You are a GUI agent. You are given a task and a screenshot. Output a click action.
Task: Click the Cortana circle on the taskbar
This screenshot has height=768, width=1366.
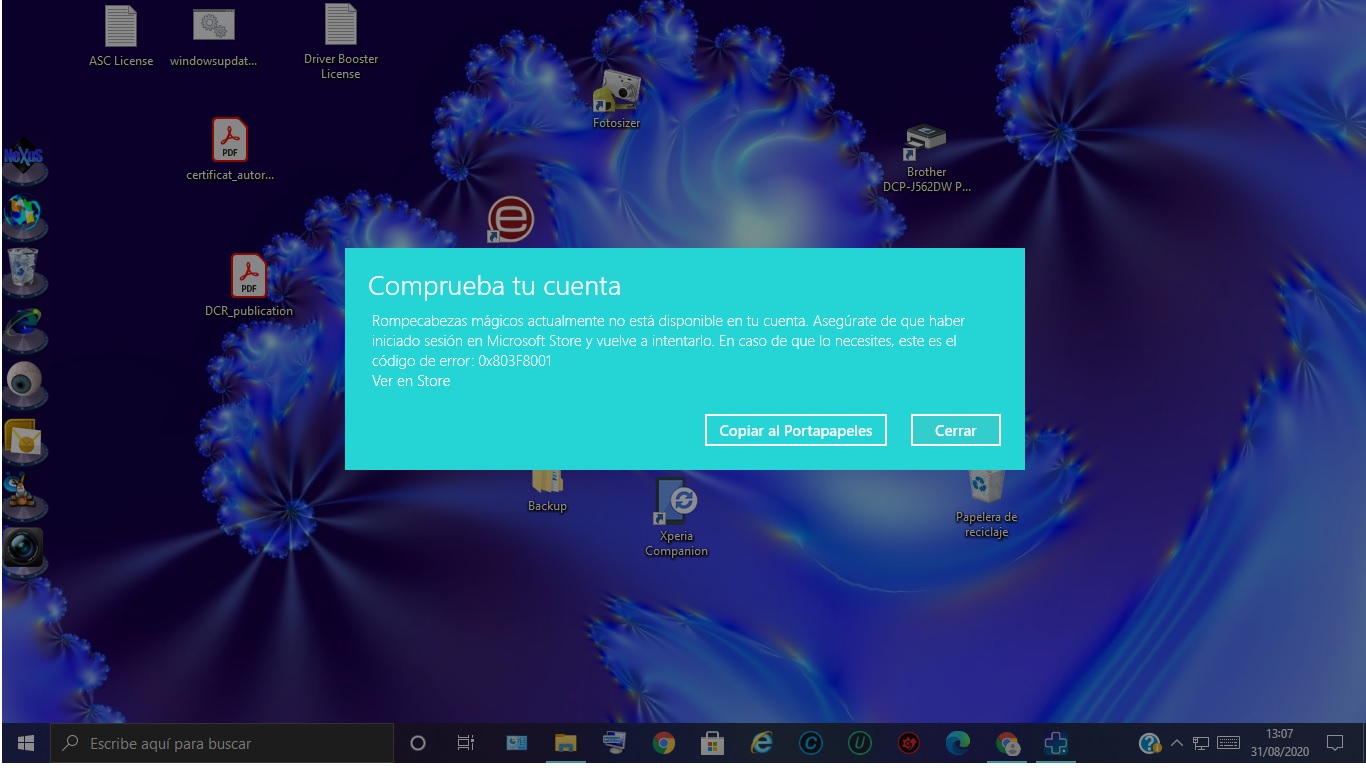click(418, 743)
